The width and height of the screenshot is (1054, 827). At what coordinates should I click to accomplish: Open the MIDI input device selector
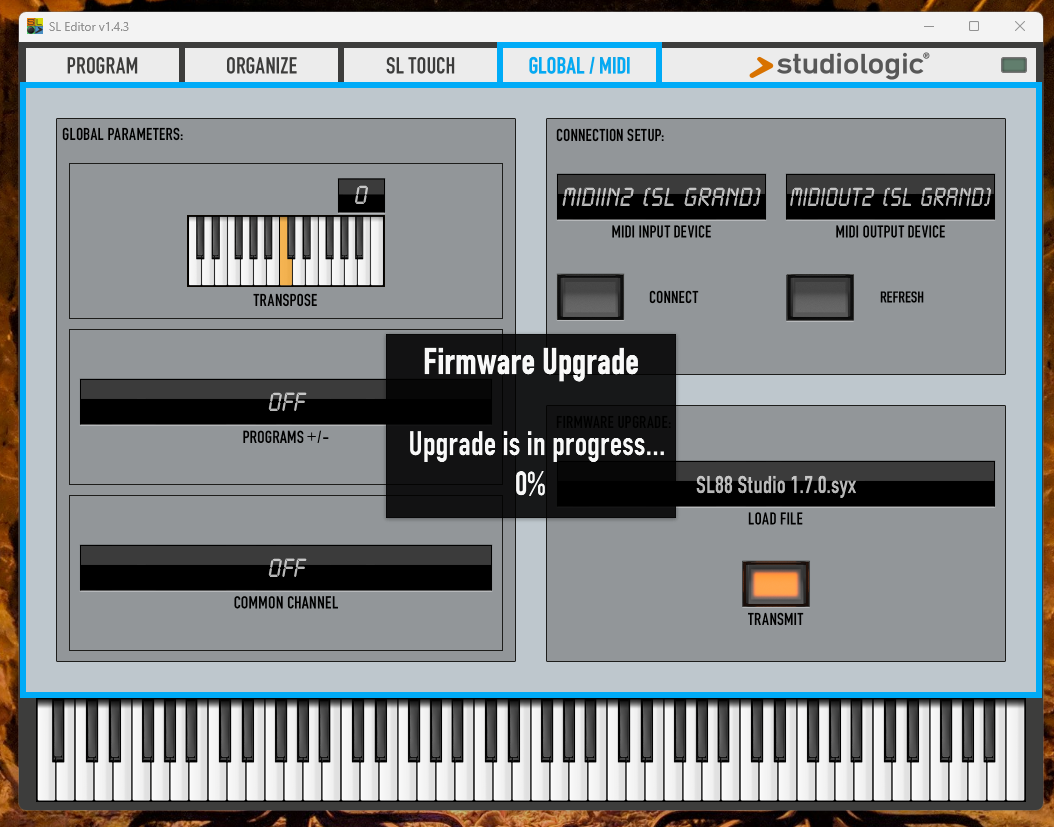pyautogui.click(x=661, y=197)
